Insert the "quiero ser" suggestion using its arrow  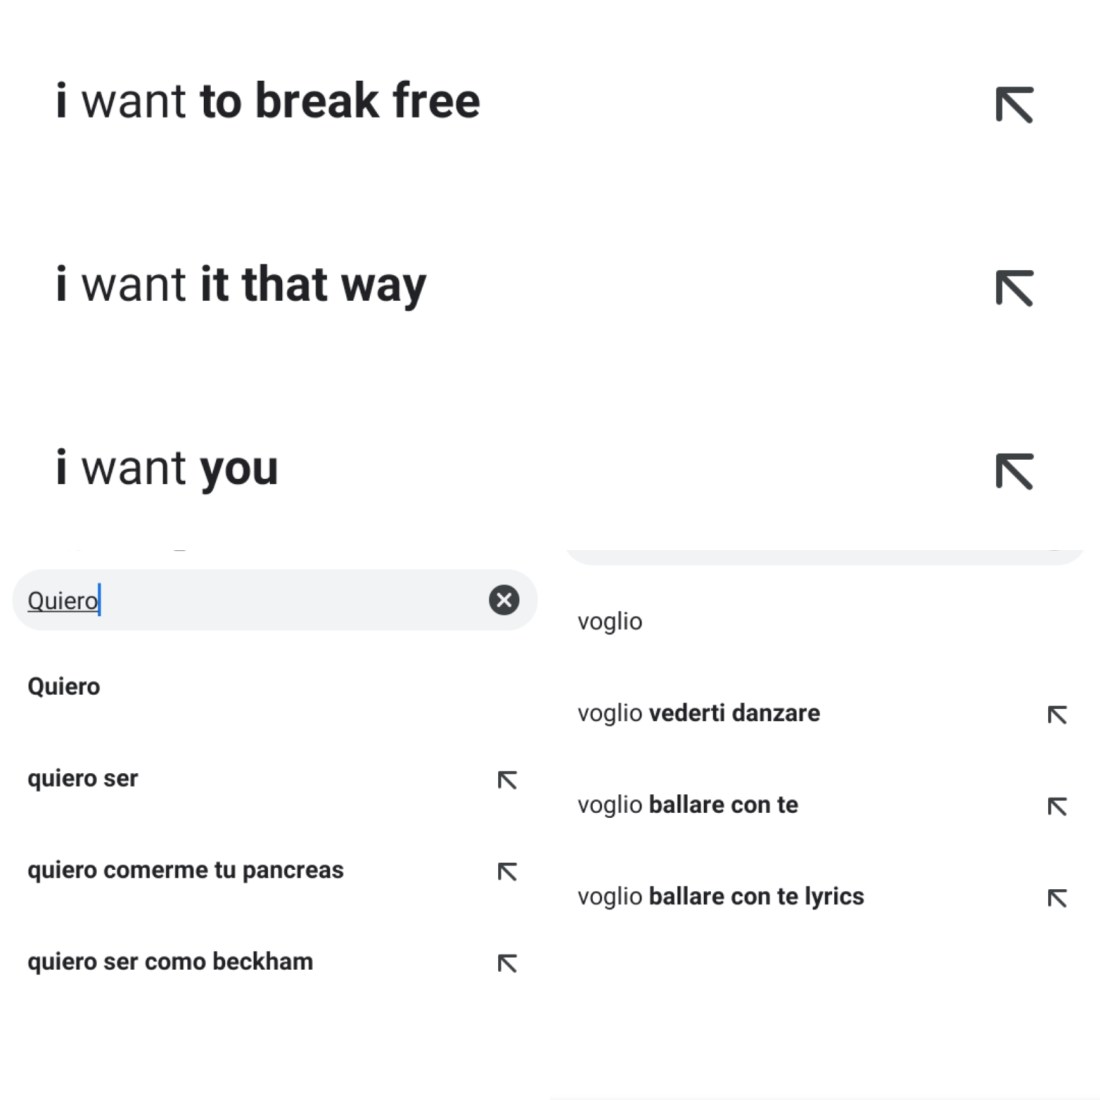508,780
